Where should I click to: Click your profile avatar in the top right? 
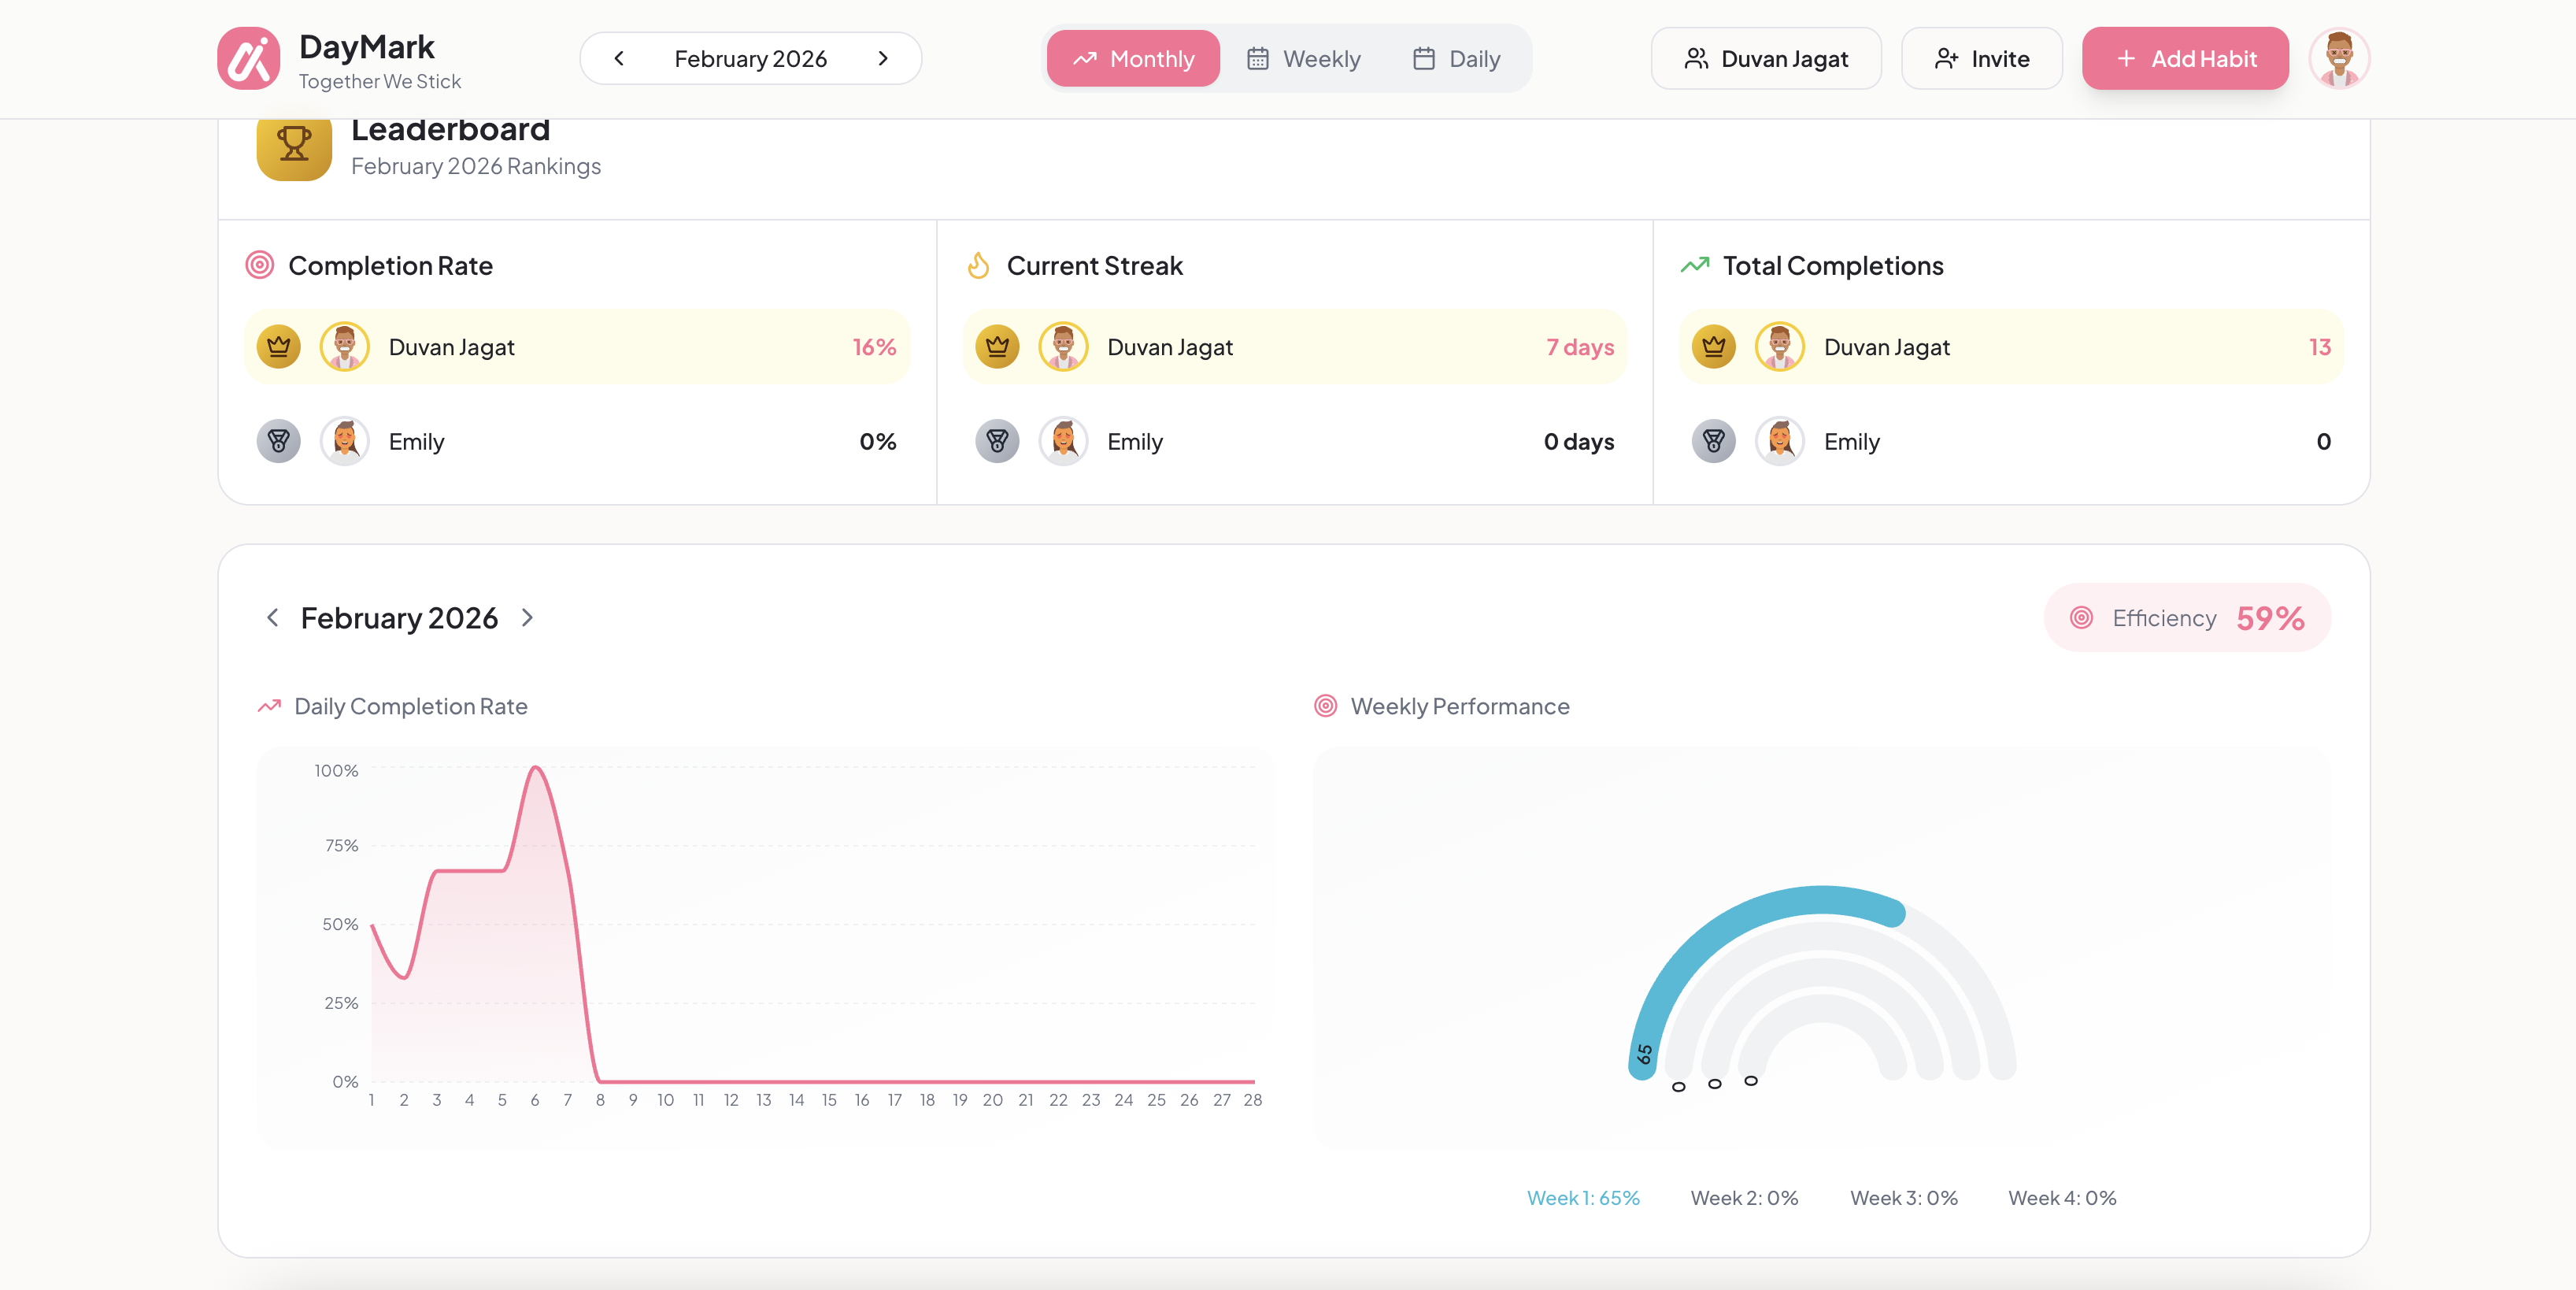coord(2339,58)
